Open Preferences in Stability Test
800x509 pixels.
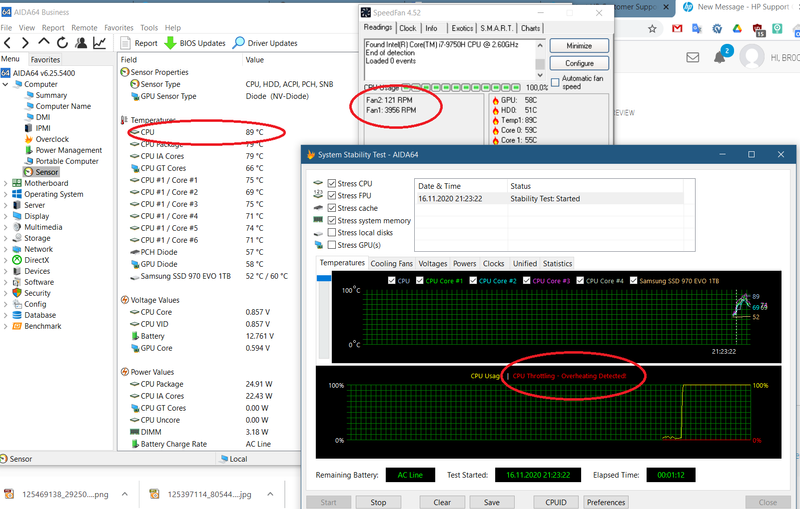(606, 502)
